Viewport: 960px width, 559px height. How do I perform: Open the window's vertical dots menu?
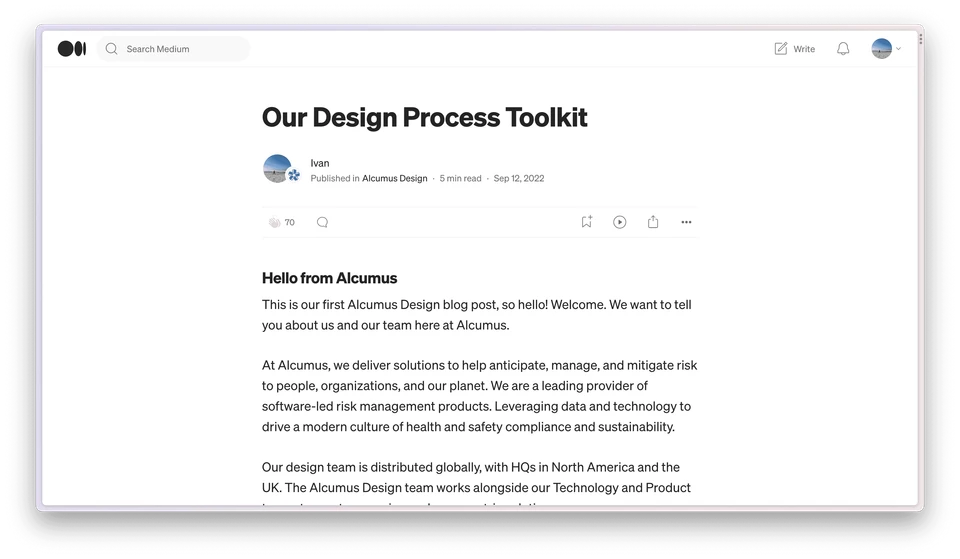920,39
